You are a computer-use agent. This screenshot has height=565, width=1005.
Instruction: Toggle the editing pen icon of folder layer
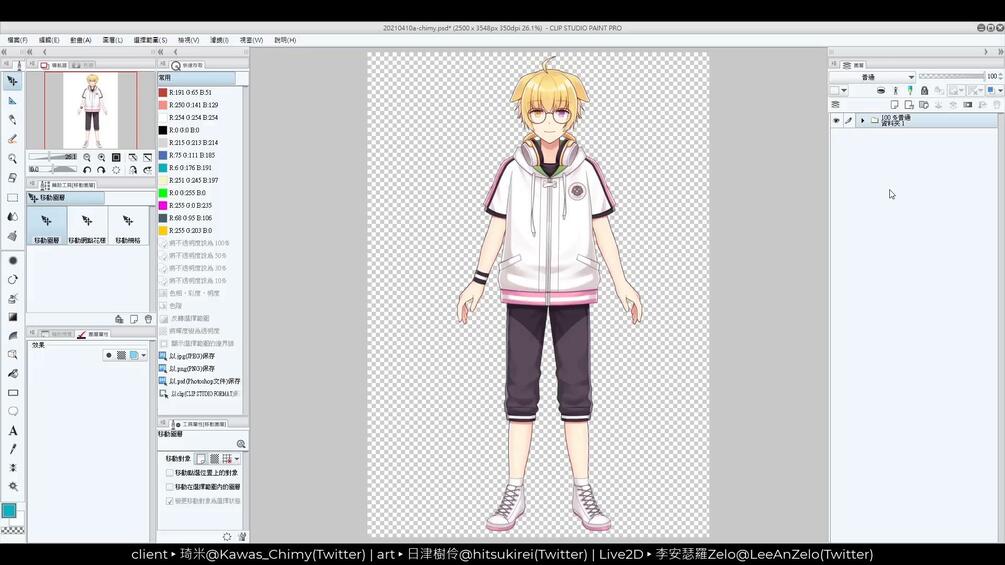point(849,120)
